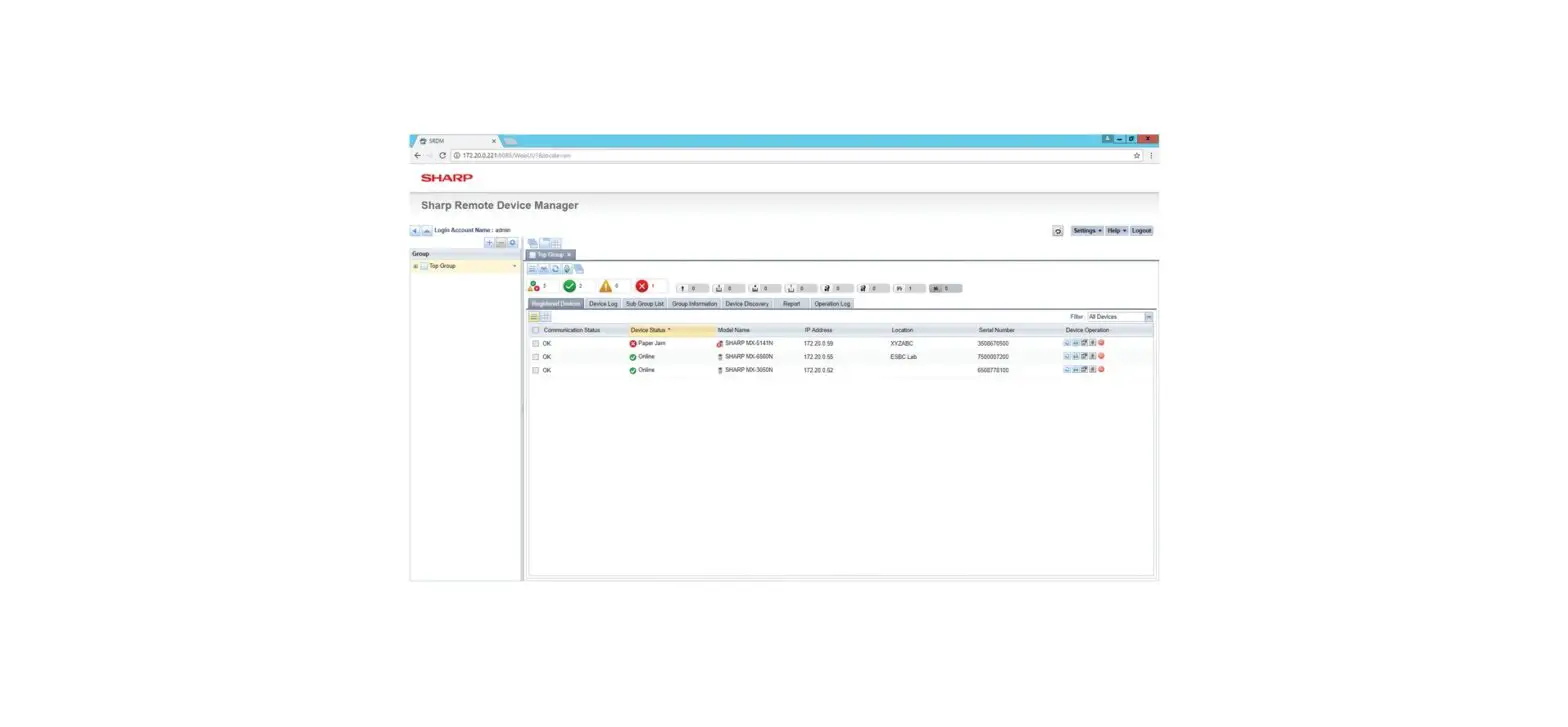Viewport: 1568px width, 727px height.
Task: Tick checkbox for SHARP MX-3050N row
Action: 536,370
